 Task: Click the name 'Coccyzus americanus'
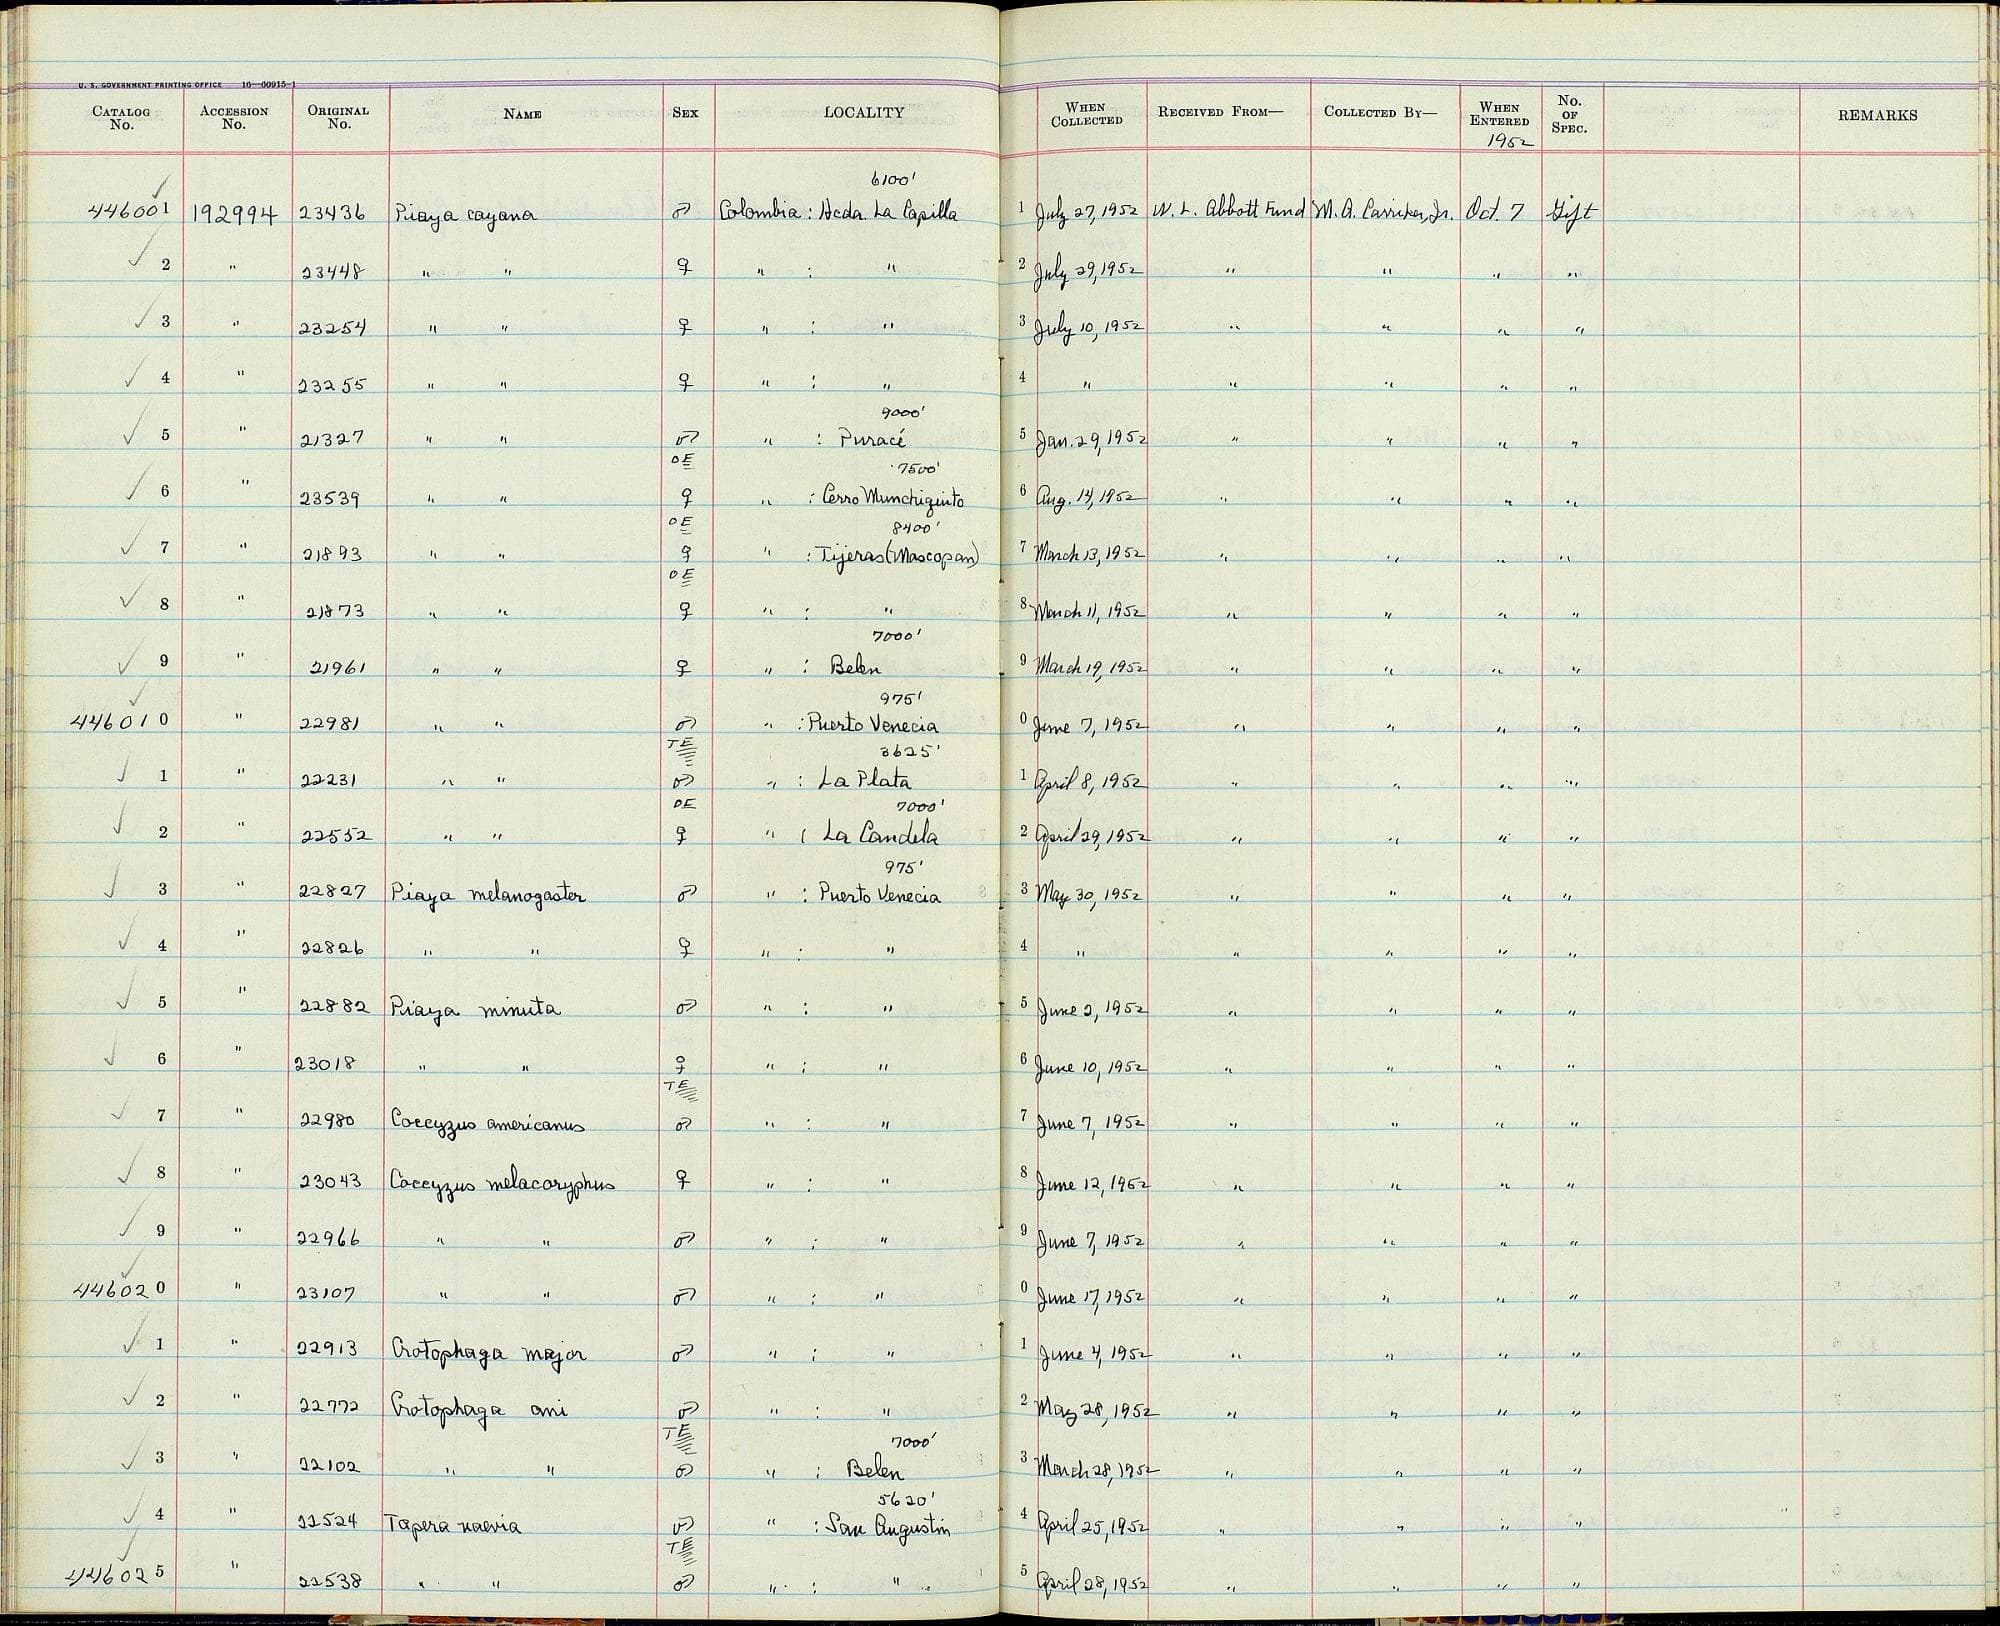pyautogui.click(x=487, y=1123)
